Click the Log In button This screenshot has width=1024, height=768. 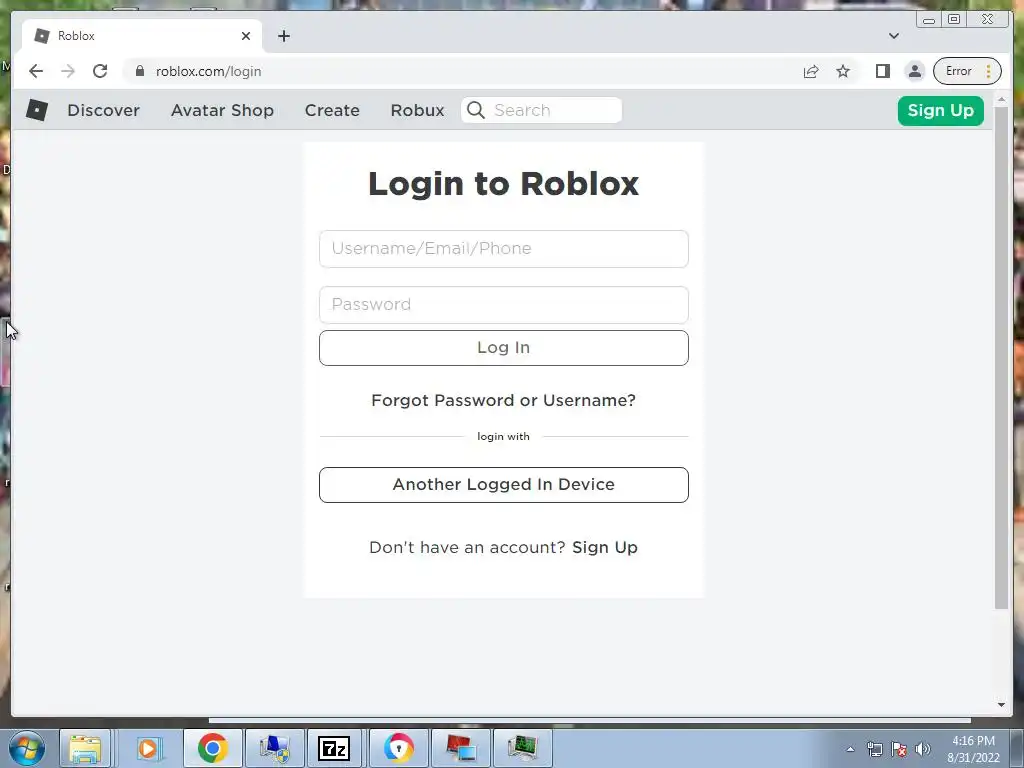point(504,348)
